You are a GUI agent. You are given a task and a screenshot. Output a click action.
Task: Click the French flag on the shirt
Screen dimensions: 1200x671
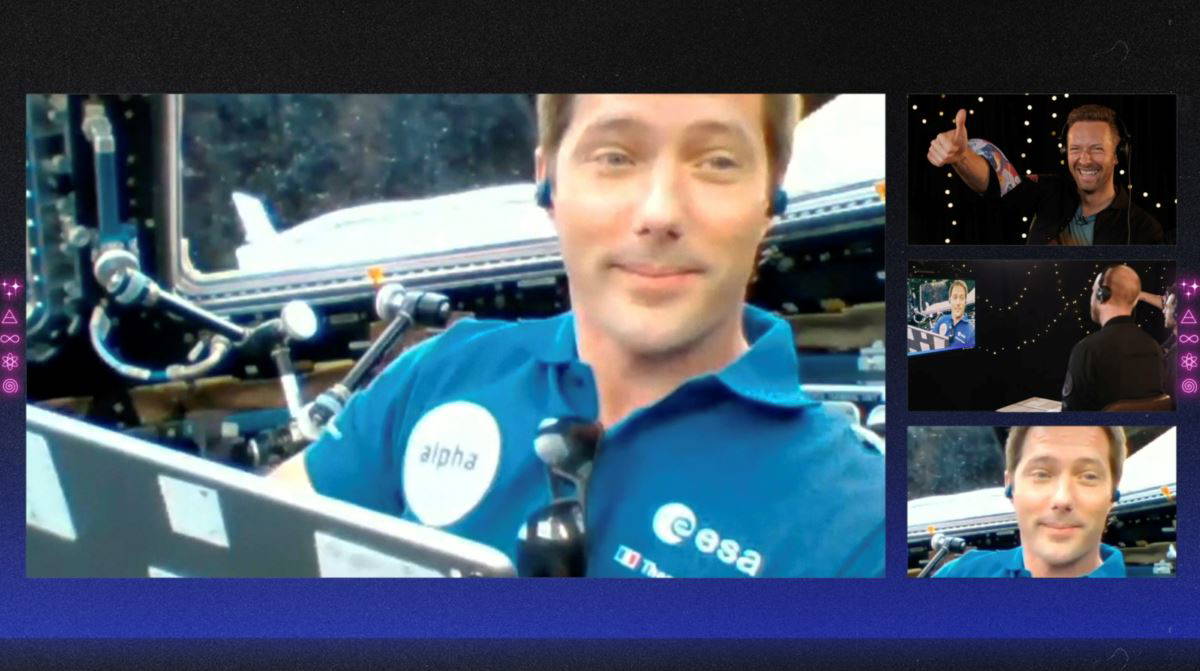(x=627, y=556)
